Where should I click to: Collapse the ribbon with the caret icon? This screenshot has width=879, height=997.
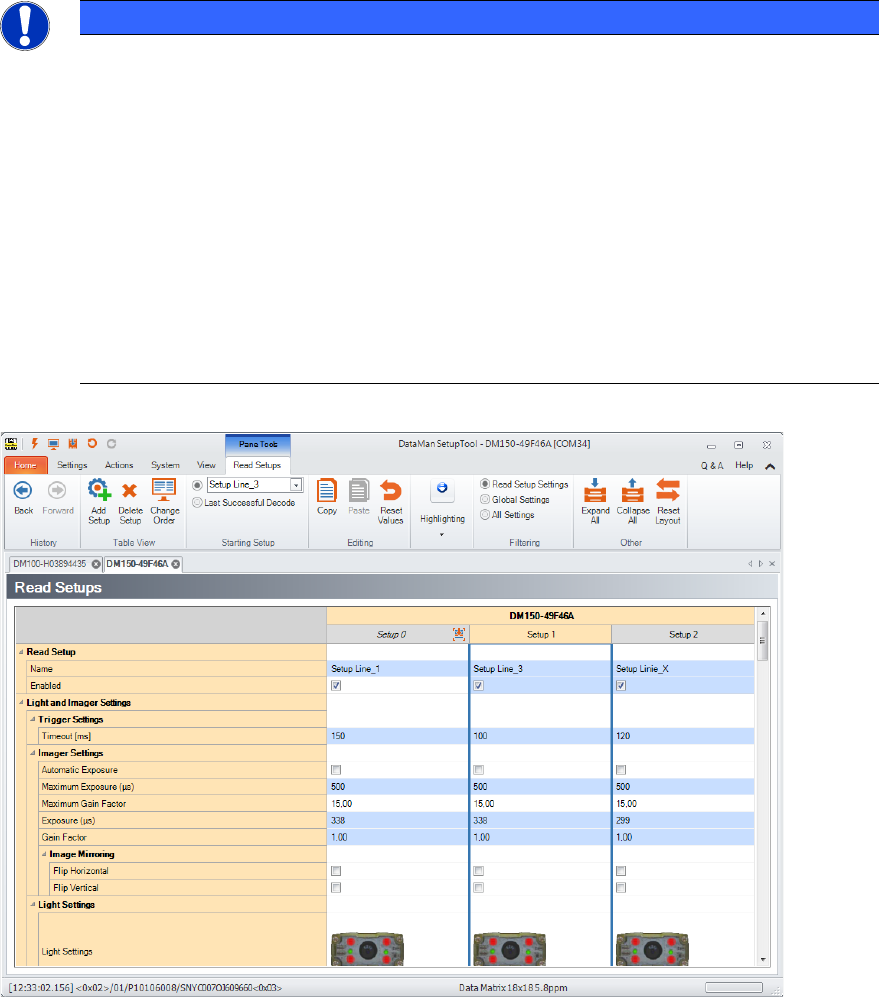tap(770, 466)
